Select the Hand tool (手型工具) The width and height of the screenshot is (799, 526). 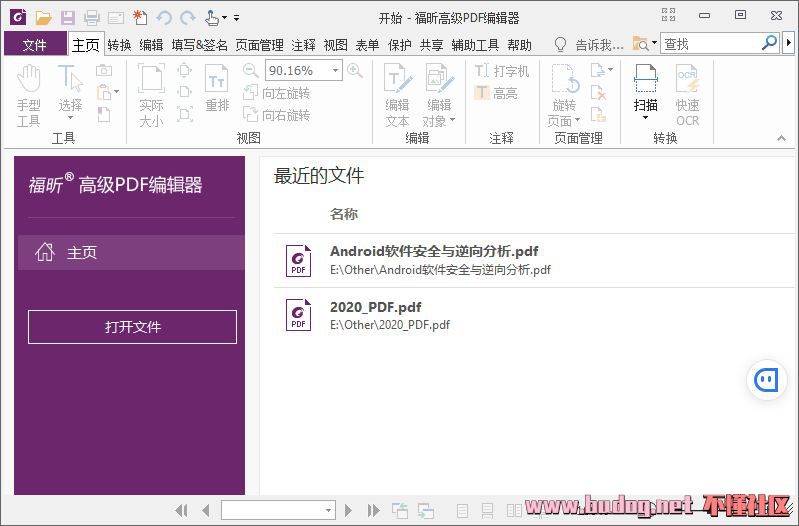tap(28, 95)
